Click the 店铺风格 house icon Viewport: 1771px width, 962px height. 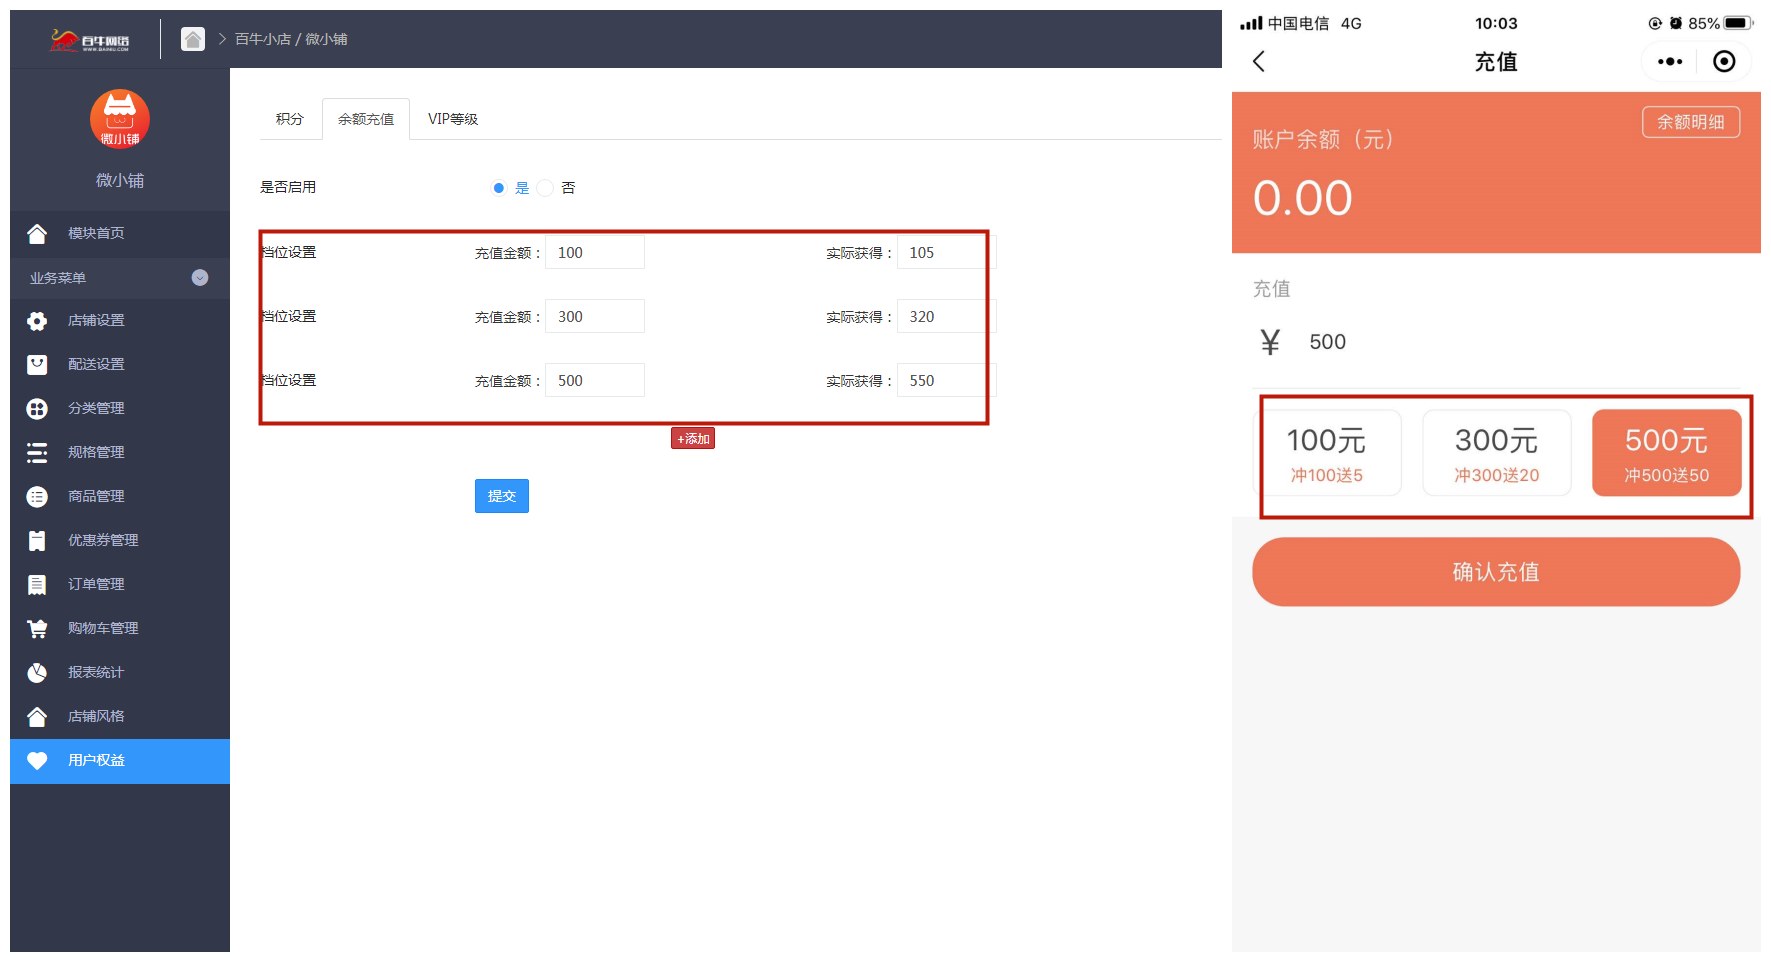[37, 716]
